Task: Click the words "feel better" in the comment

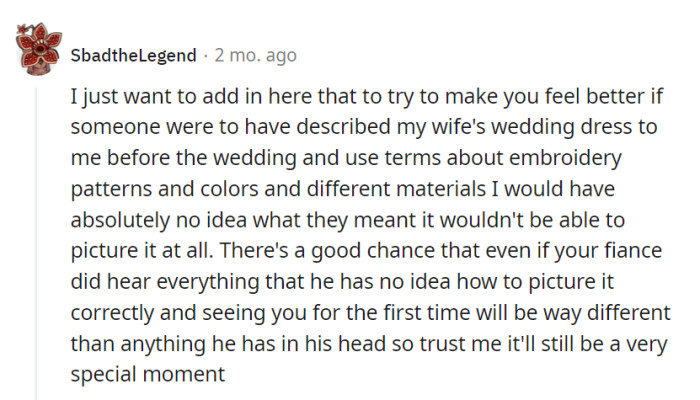Action: point(596,101)
